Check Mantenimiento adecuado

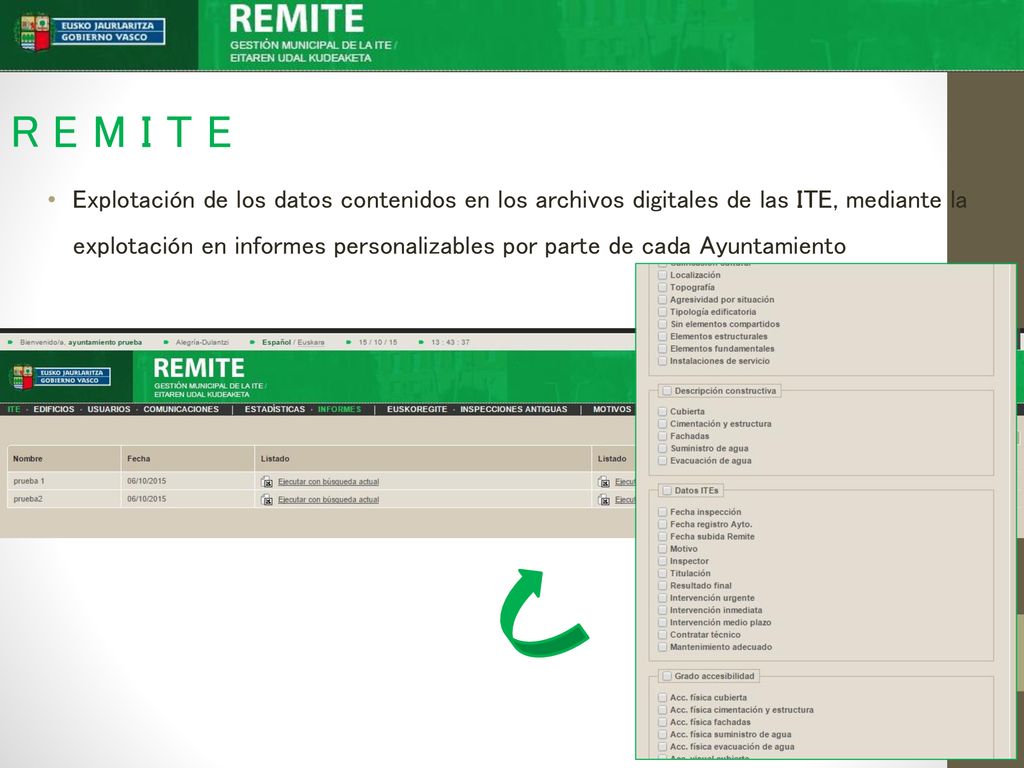pos(662,647)
